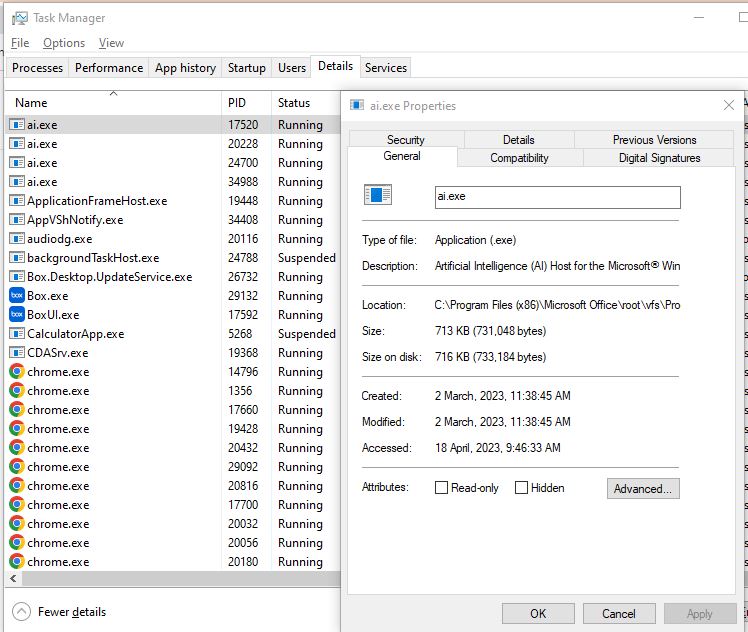This screenshot has height=632, width=748.
Task: Click Chrome icon for PID 17700
Action: (17, 505)
